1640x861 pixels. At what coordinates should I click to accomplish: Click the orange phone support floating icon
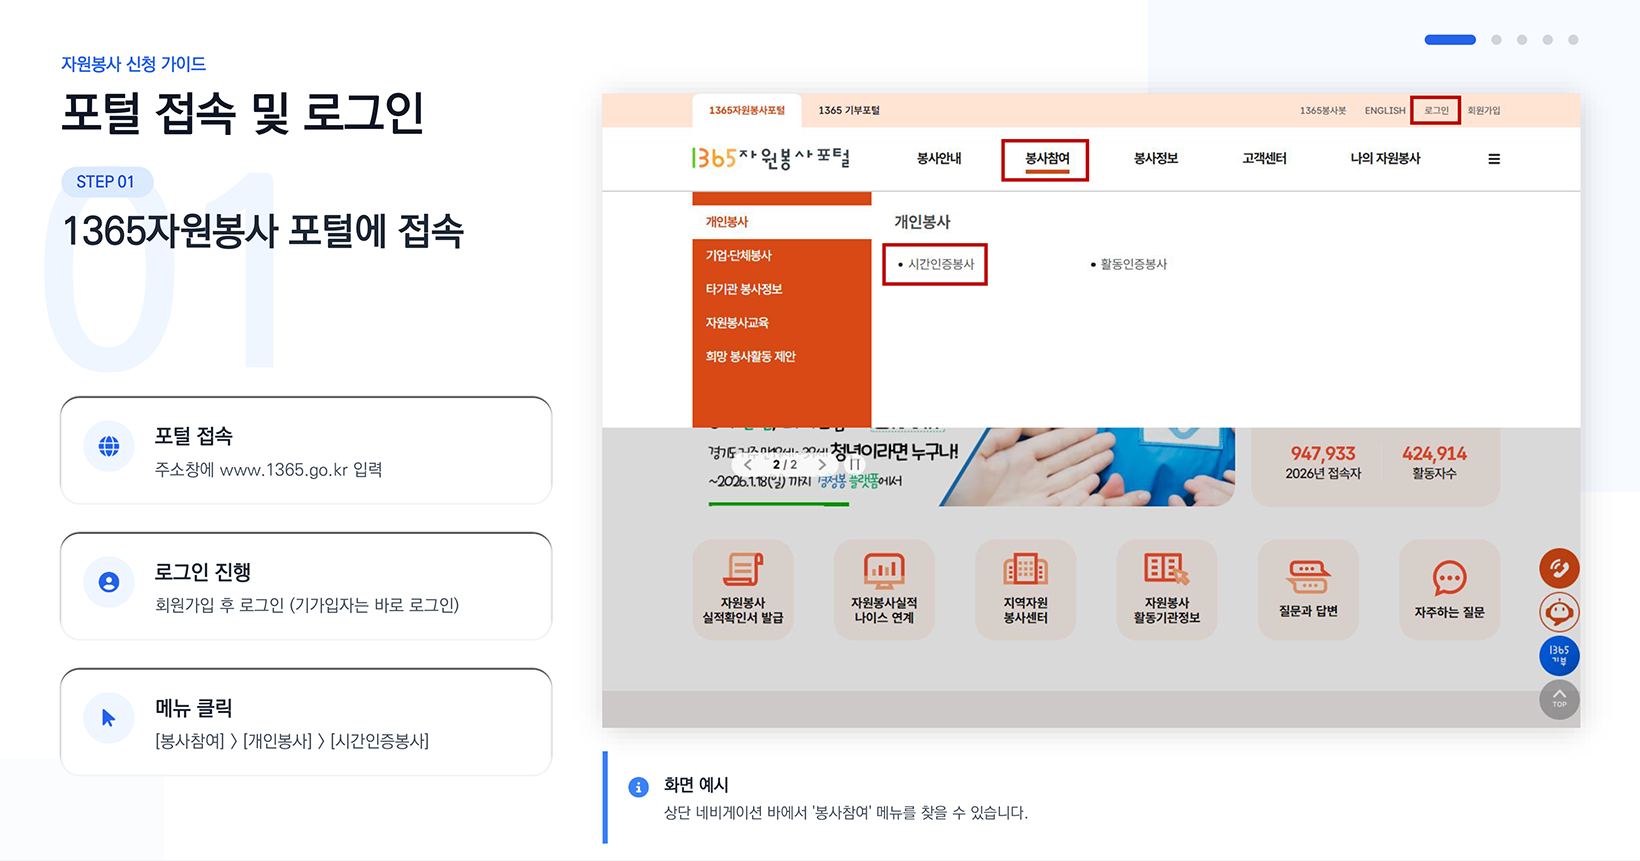tap(1559, 569)
